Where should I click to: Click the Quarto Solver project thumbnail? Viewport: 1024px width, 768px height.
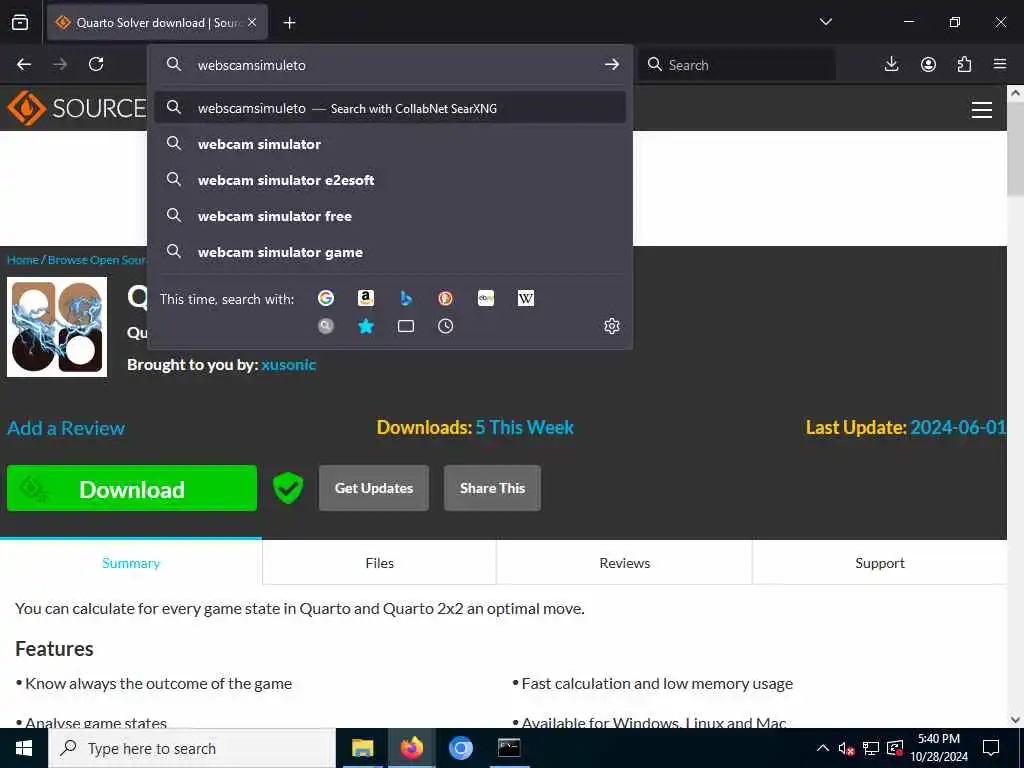(x=57, y=327)
